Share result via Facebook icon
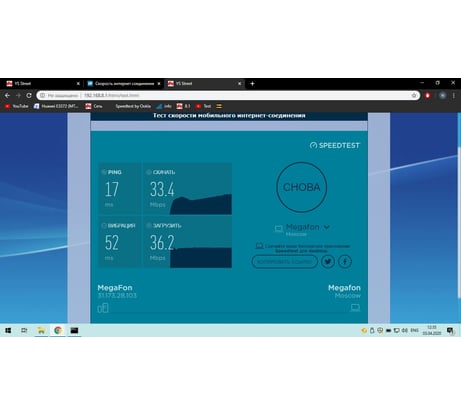The height and width of the screenshot is (415, 461). (345, 262)
